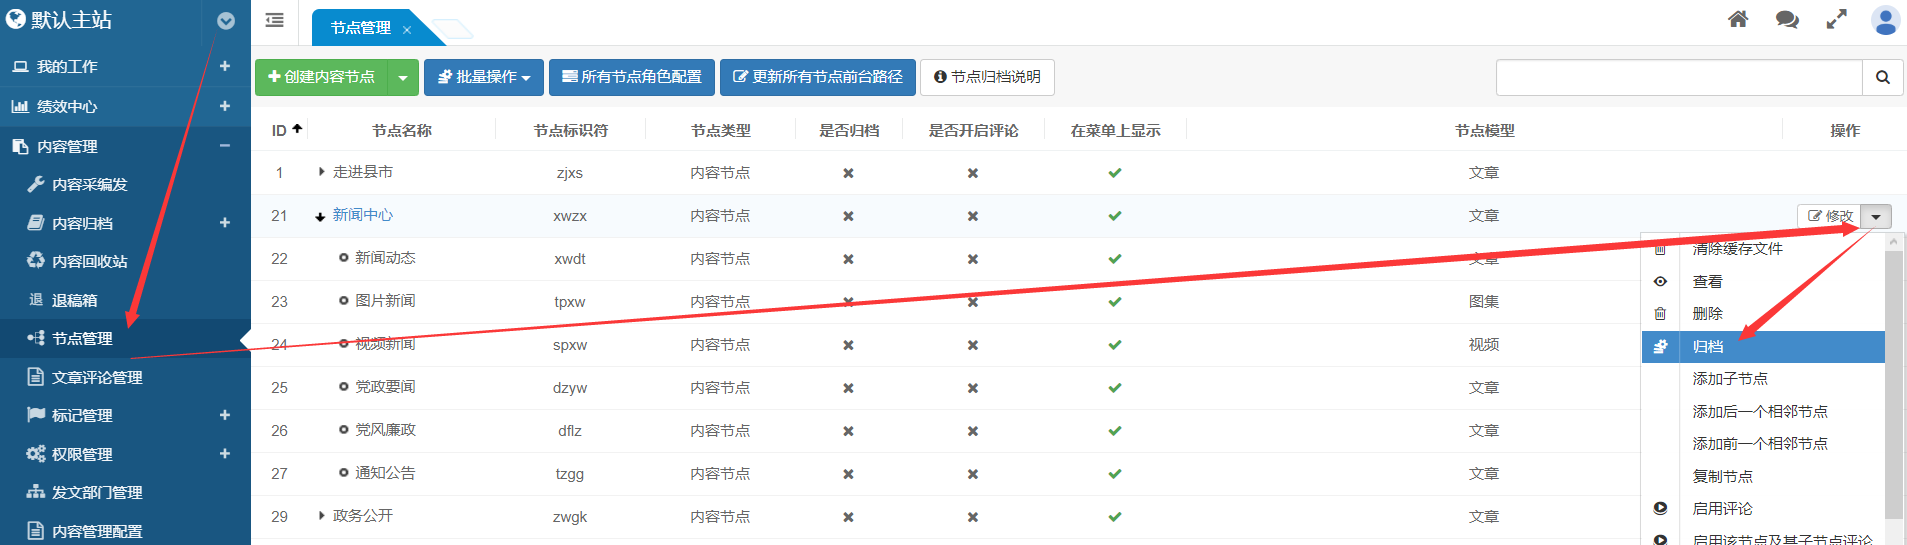
Task: Open the 批量操作 dropdown
Action: pyautogui.click(x=484, y=77)
